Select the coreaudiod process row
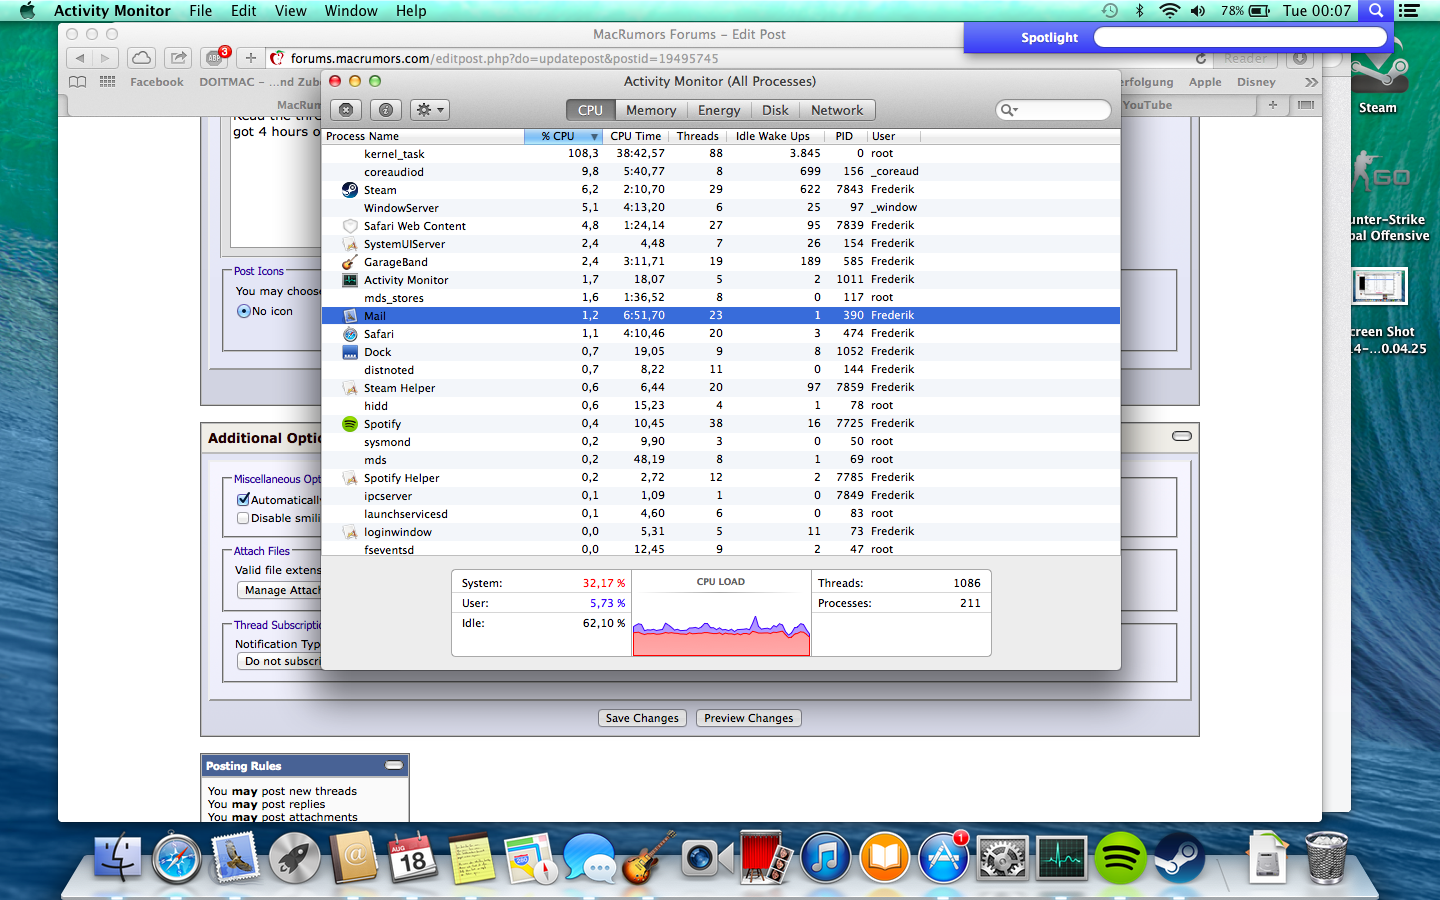 (x=721, y=172)
